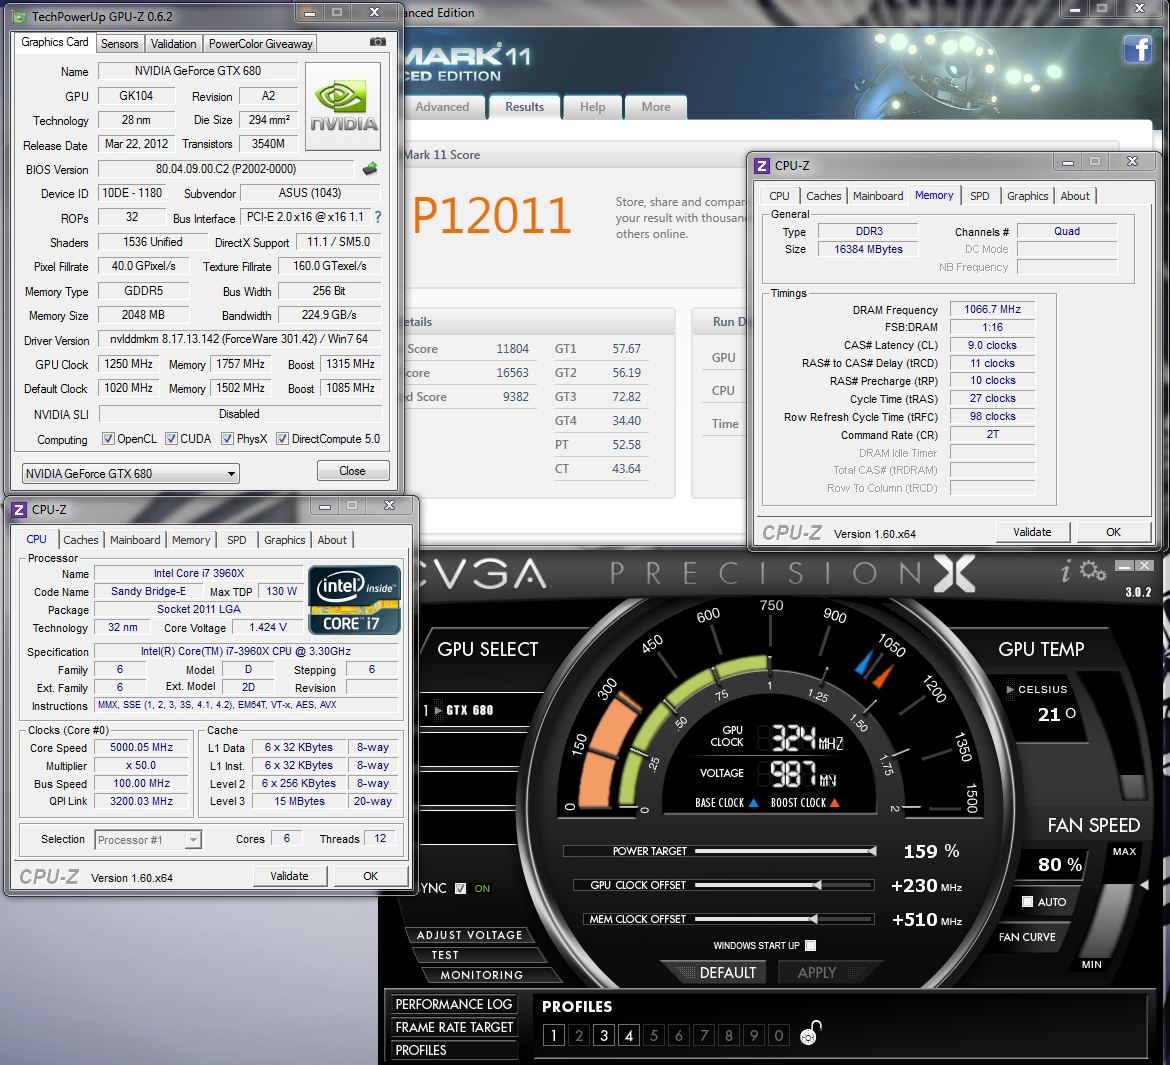This screenshot has width=1170, height=1065.
Task: Toggle the Celsius temperature unit arrow
Action: [1010, 689]
